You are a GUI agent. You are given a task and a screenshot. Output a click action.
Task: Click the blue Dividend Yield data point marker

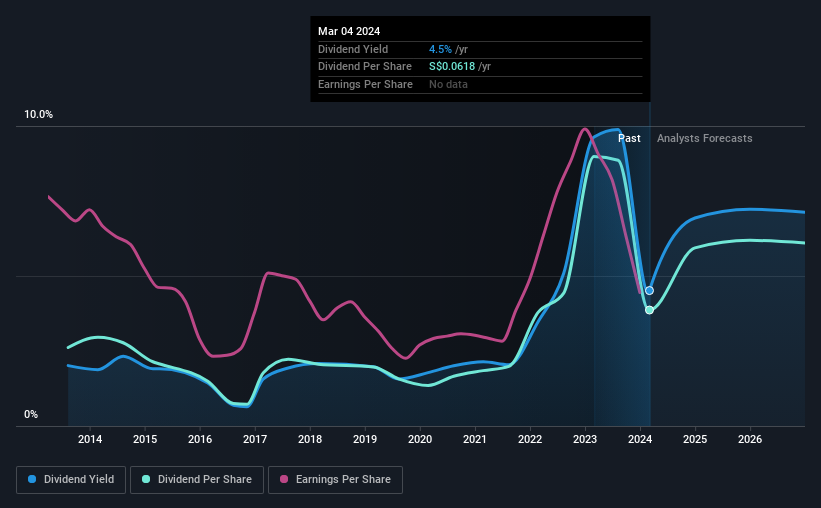649,291
